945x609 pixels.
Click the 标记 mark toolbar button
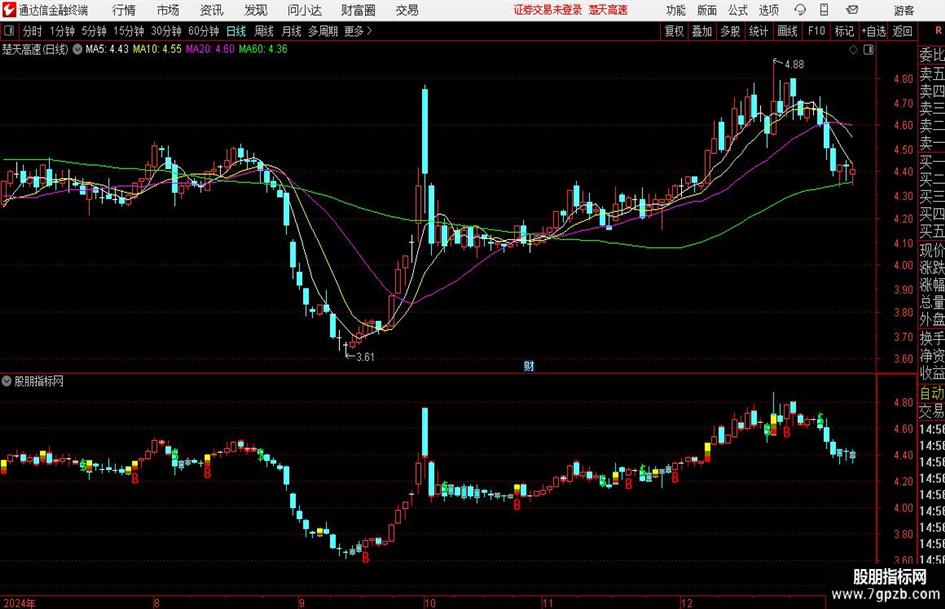844,31
